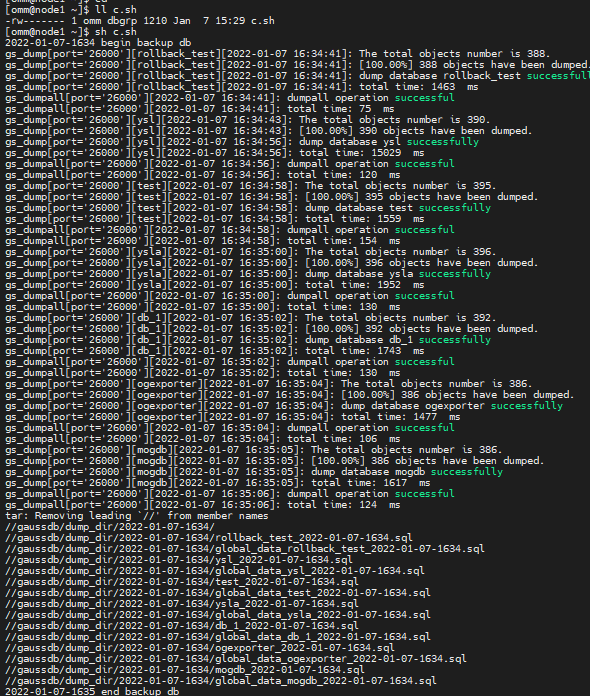Click 'dump database db_1 successfully' text

pos(398,340)
